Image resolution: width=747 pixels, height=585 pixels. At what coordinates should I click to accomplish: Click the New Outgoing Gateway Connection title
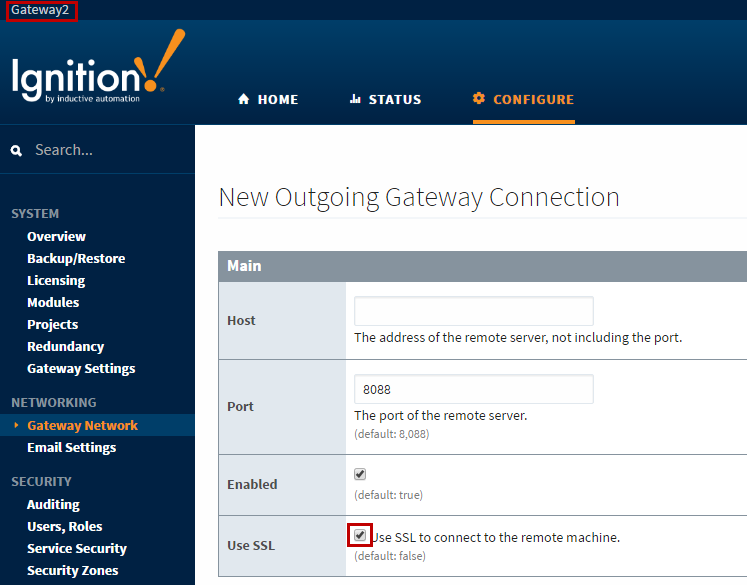(419, 197)
